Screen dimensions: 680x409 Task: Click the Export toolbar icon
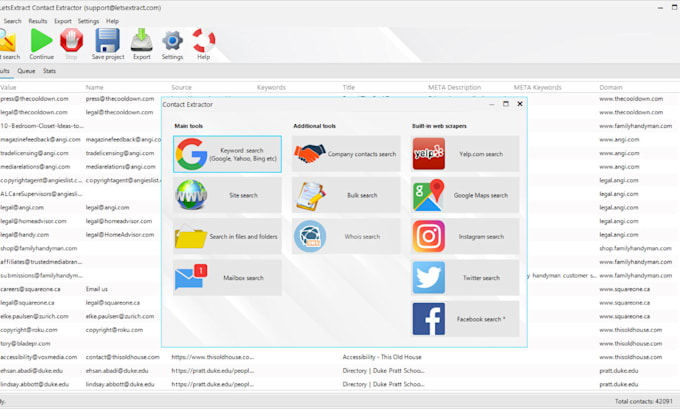click(141, 41)
